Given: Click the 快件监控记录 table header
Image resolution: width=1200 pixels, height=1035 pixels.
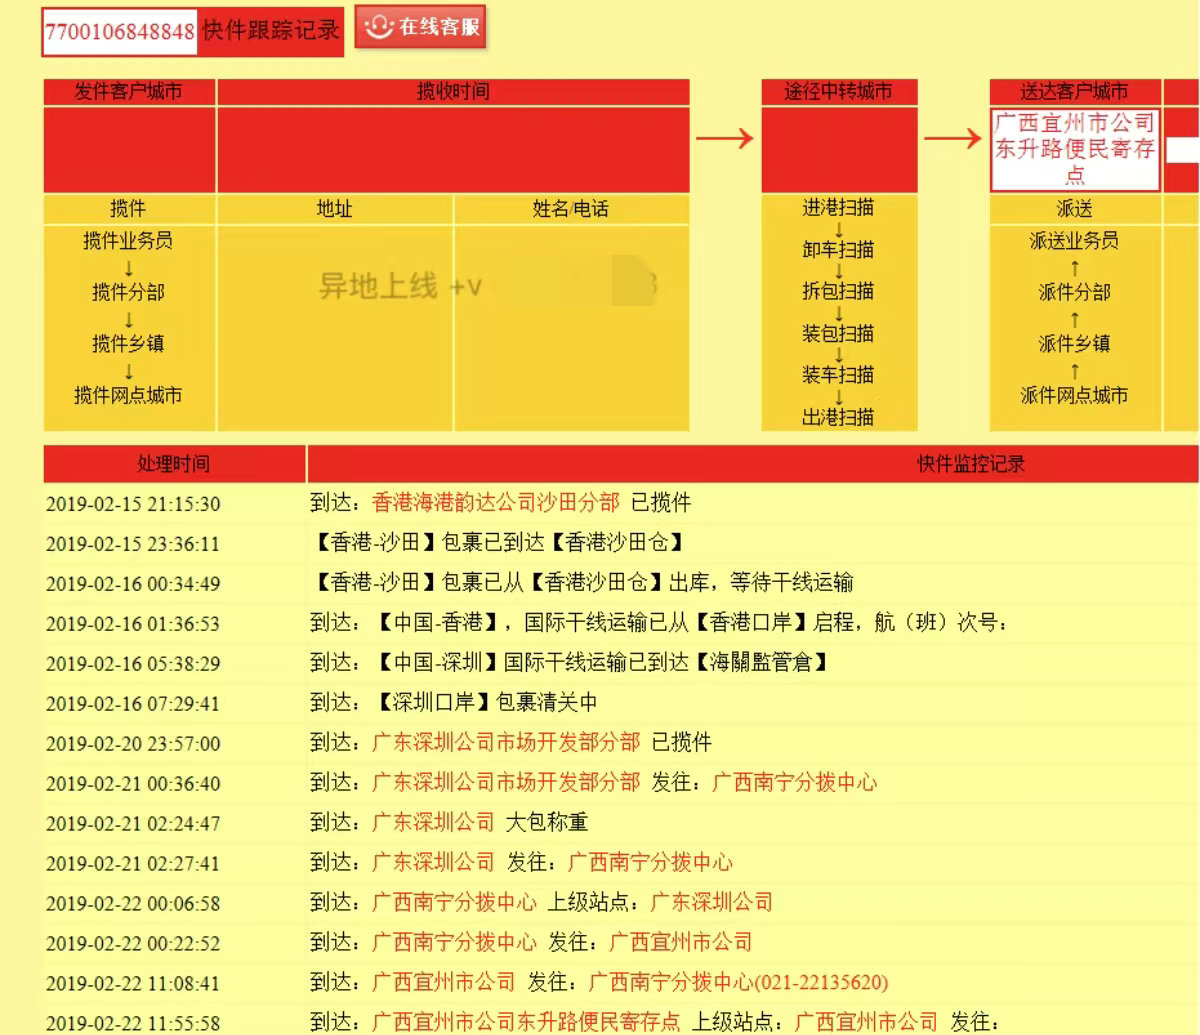Looking at the screenshot, I should coord(971,464).
